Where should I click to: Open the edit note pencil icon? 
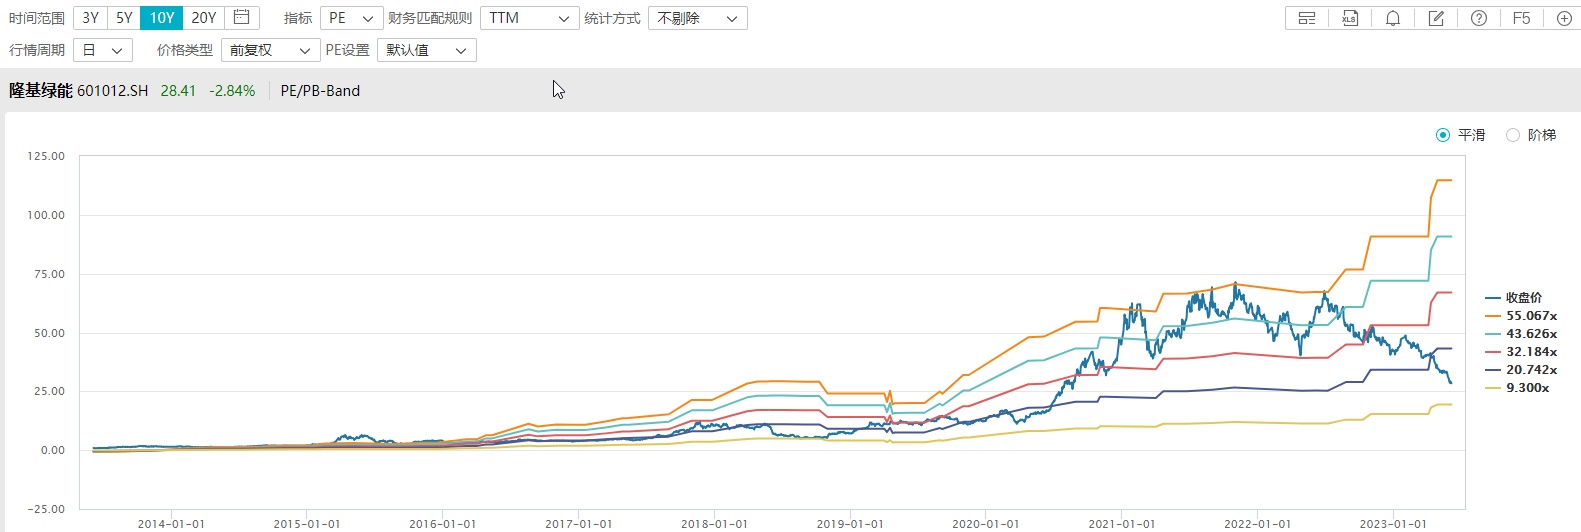[1436, 18]
